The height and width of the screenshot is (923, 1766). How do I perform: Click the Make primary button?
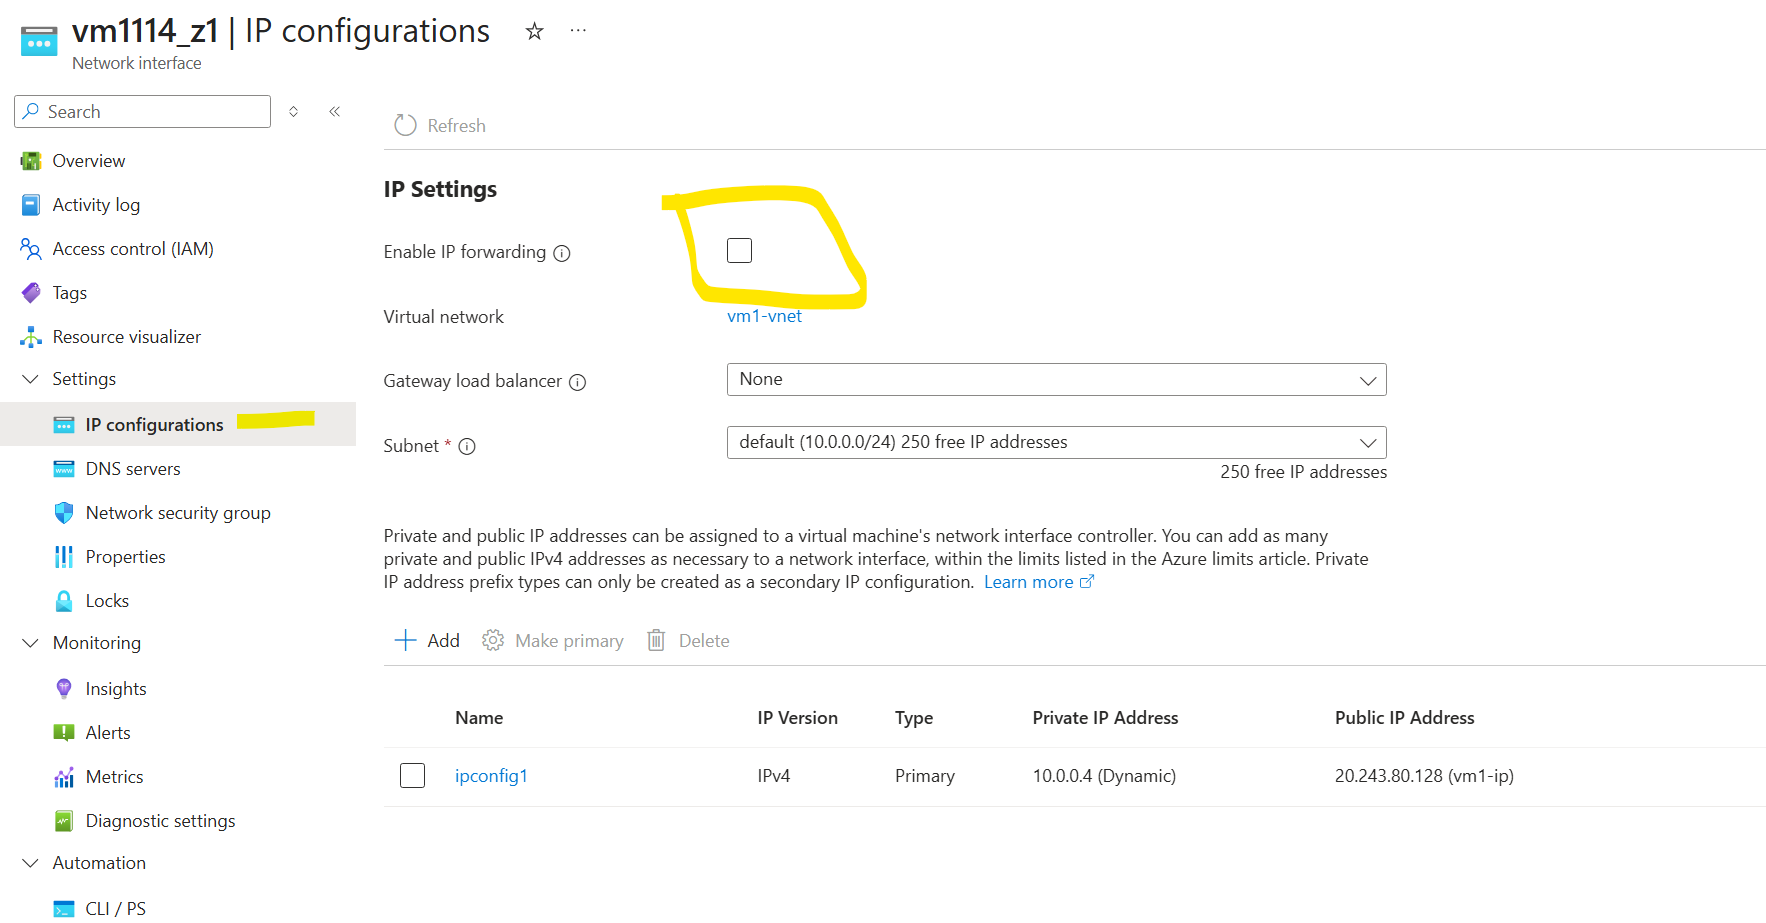[553, 641]
